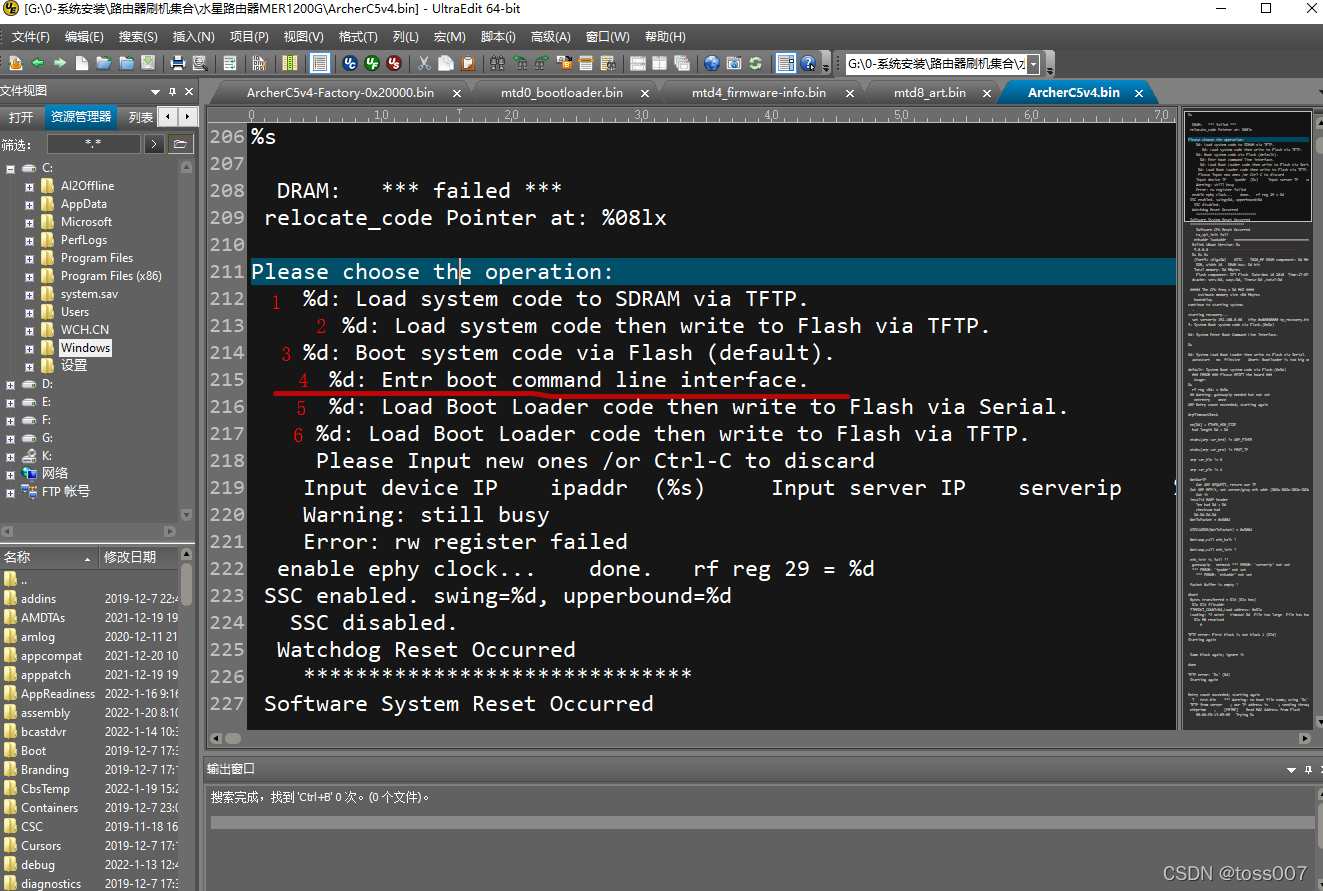
Task: Click the word wrap toolbar icon
Action: point(230,63)
